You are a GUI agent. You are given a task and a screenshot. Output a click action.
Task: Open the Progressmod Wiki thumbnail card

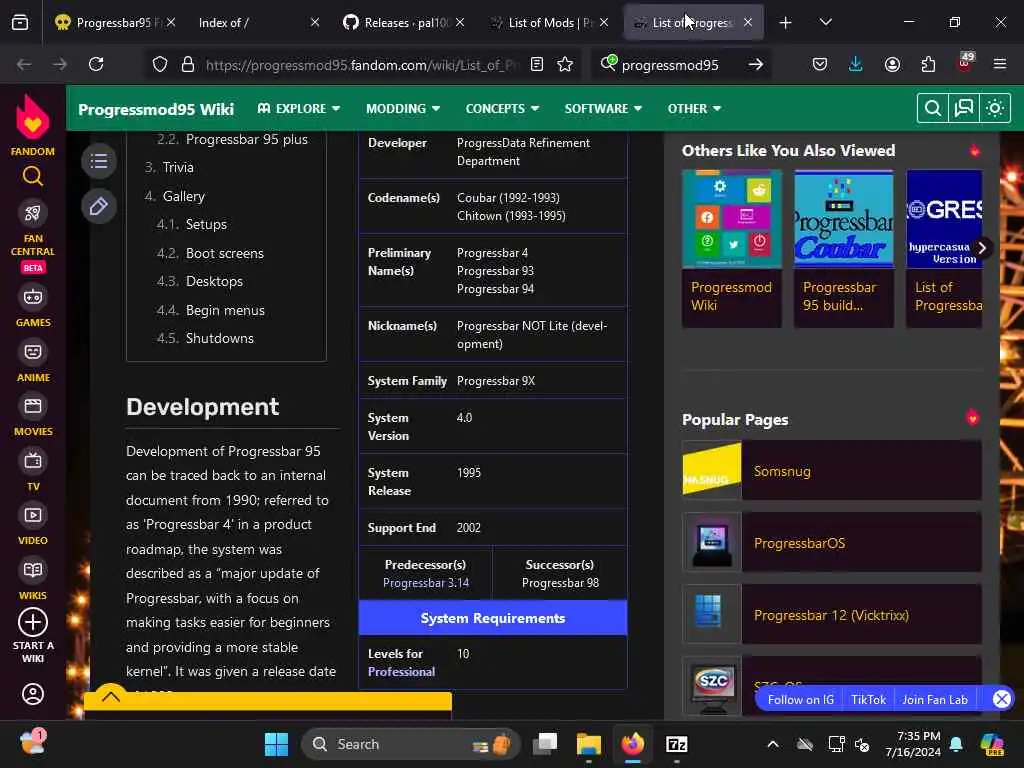coord(731,248)
